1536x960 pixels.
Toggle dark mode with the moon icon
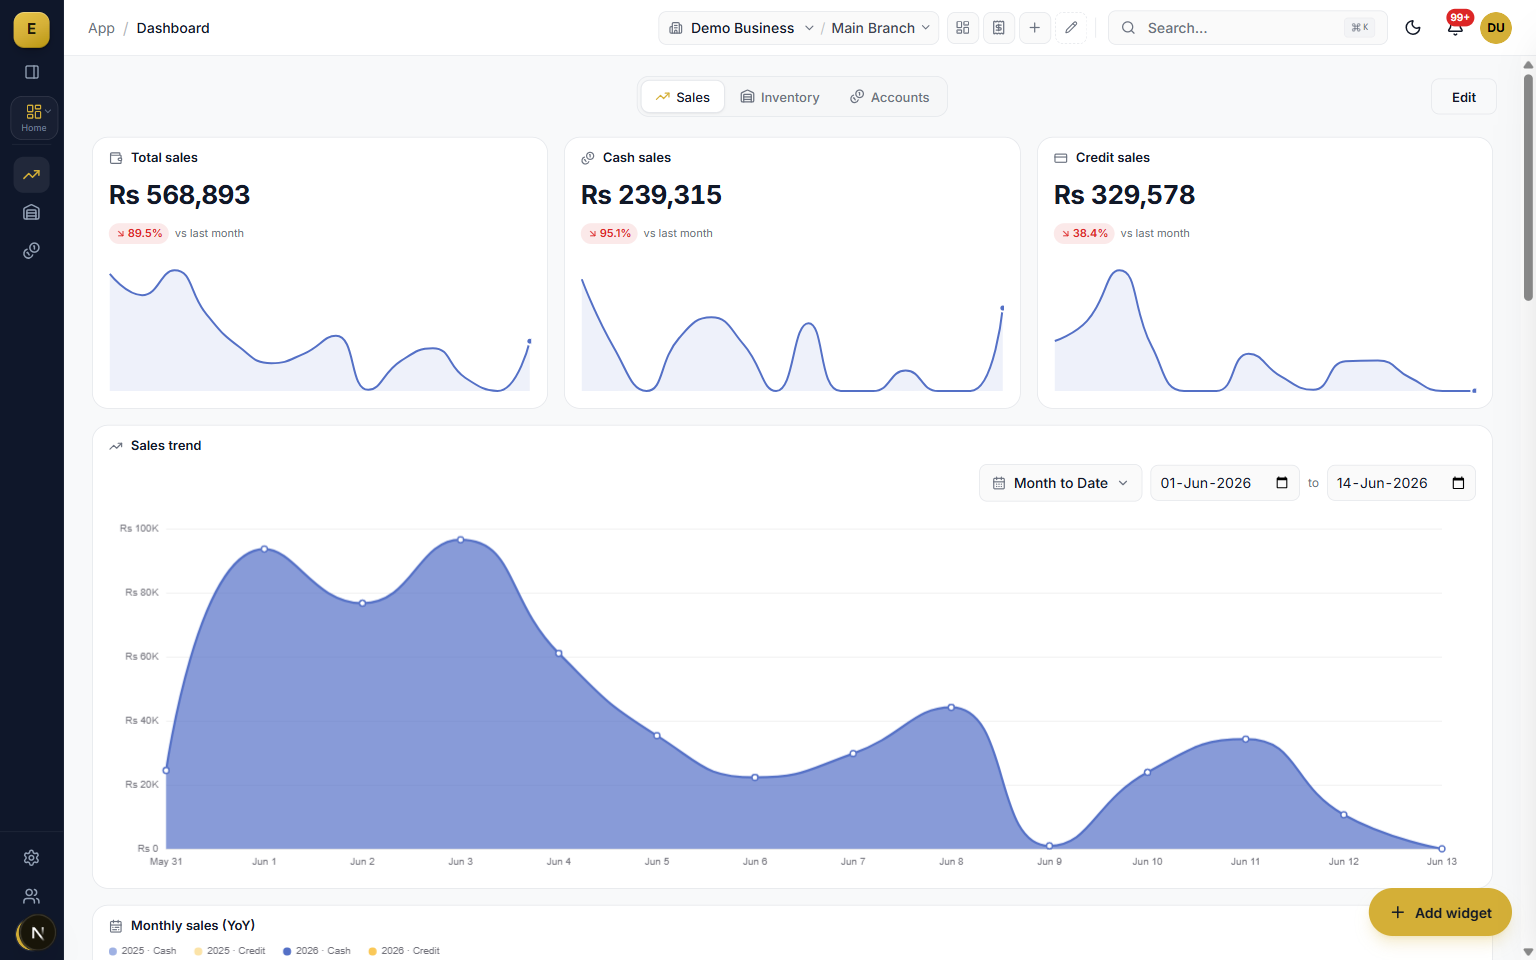tap(1413, 28)
